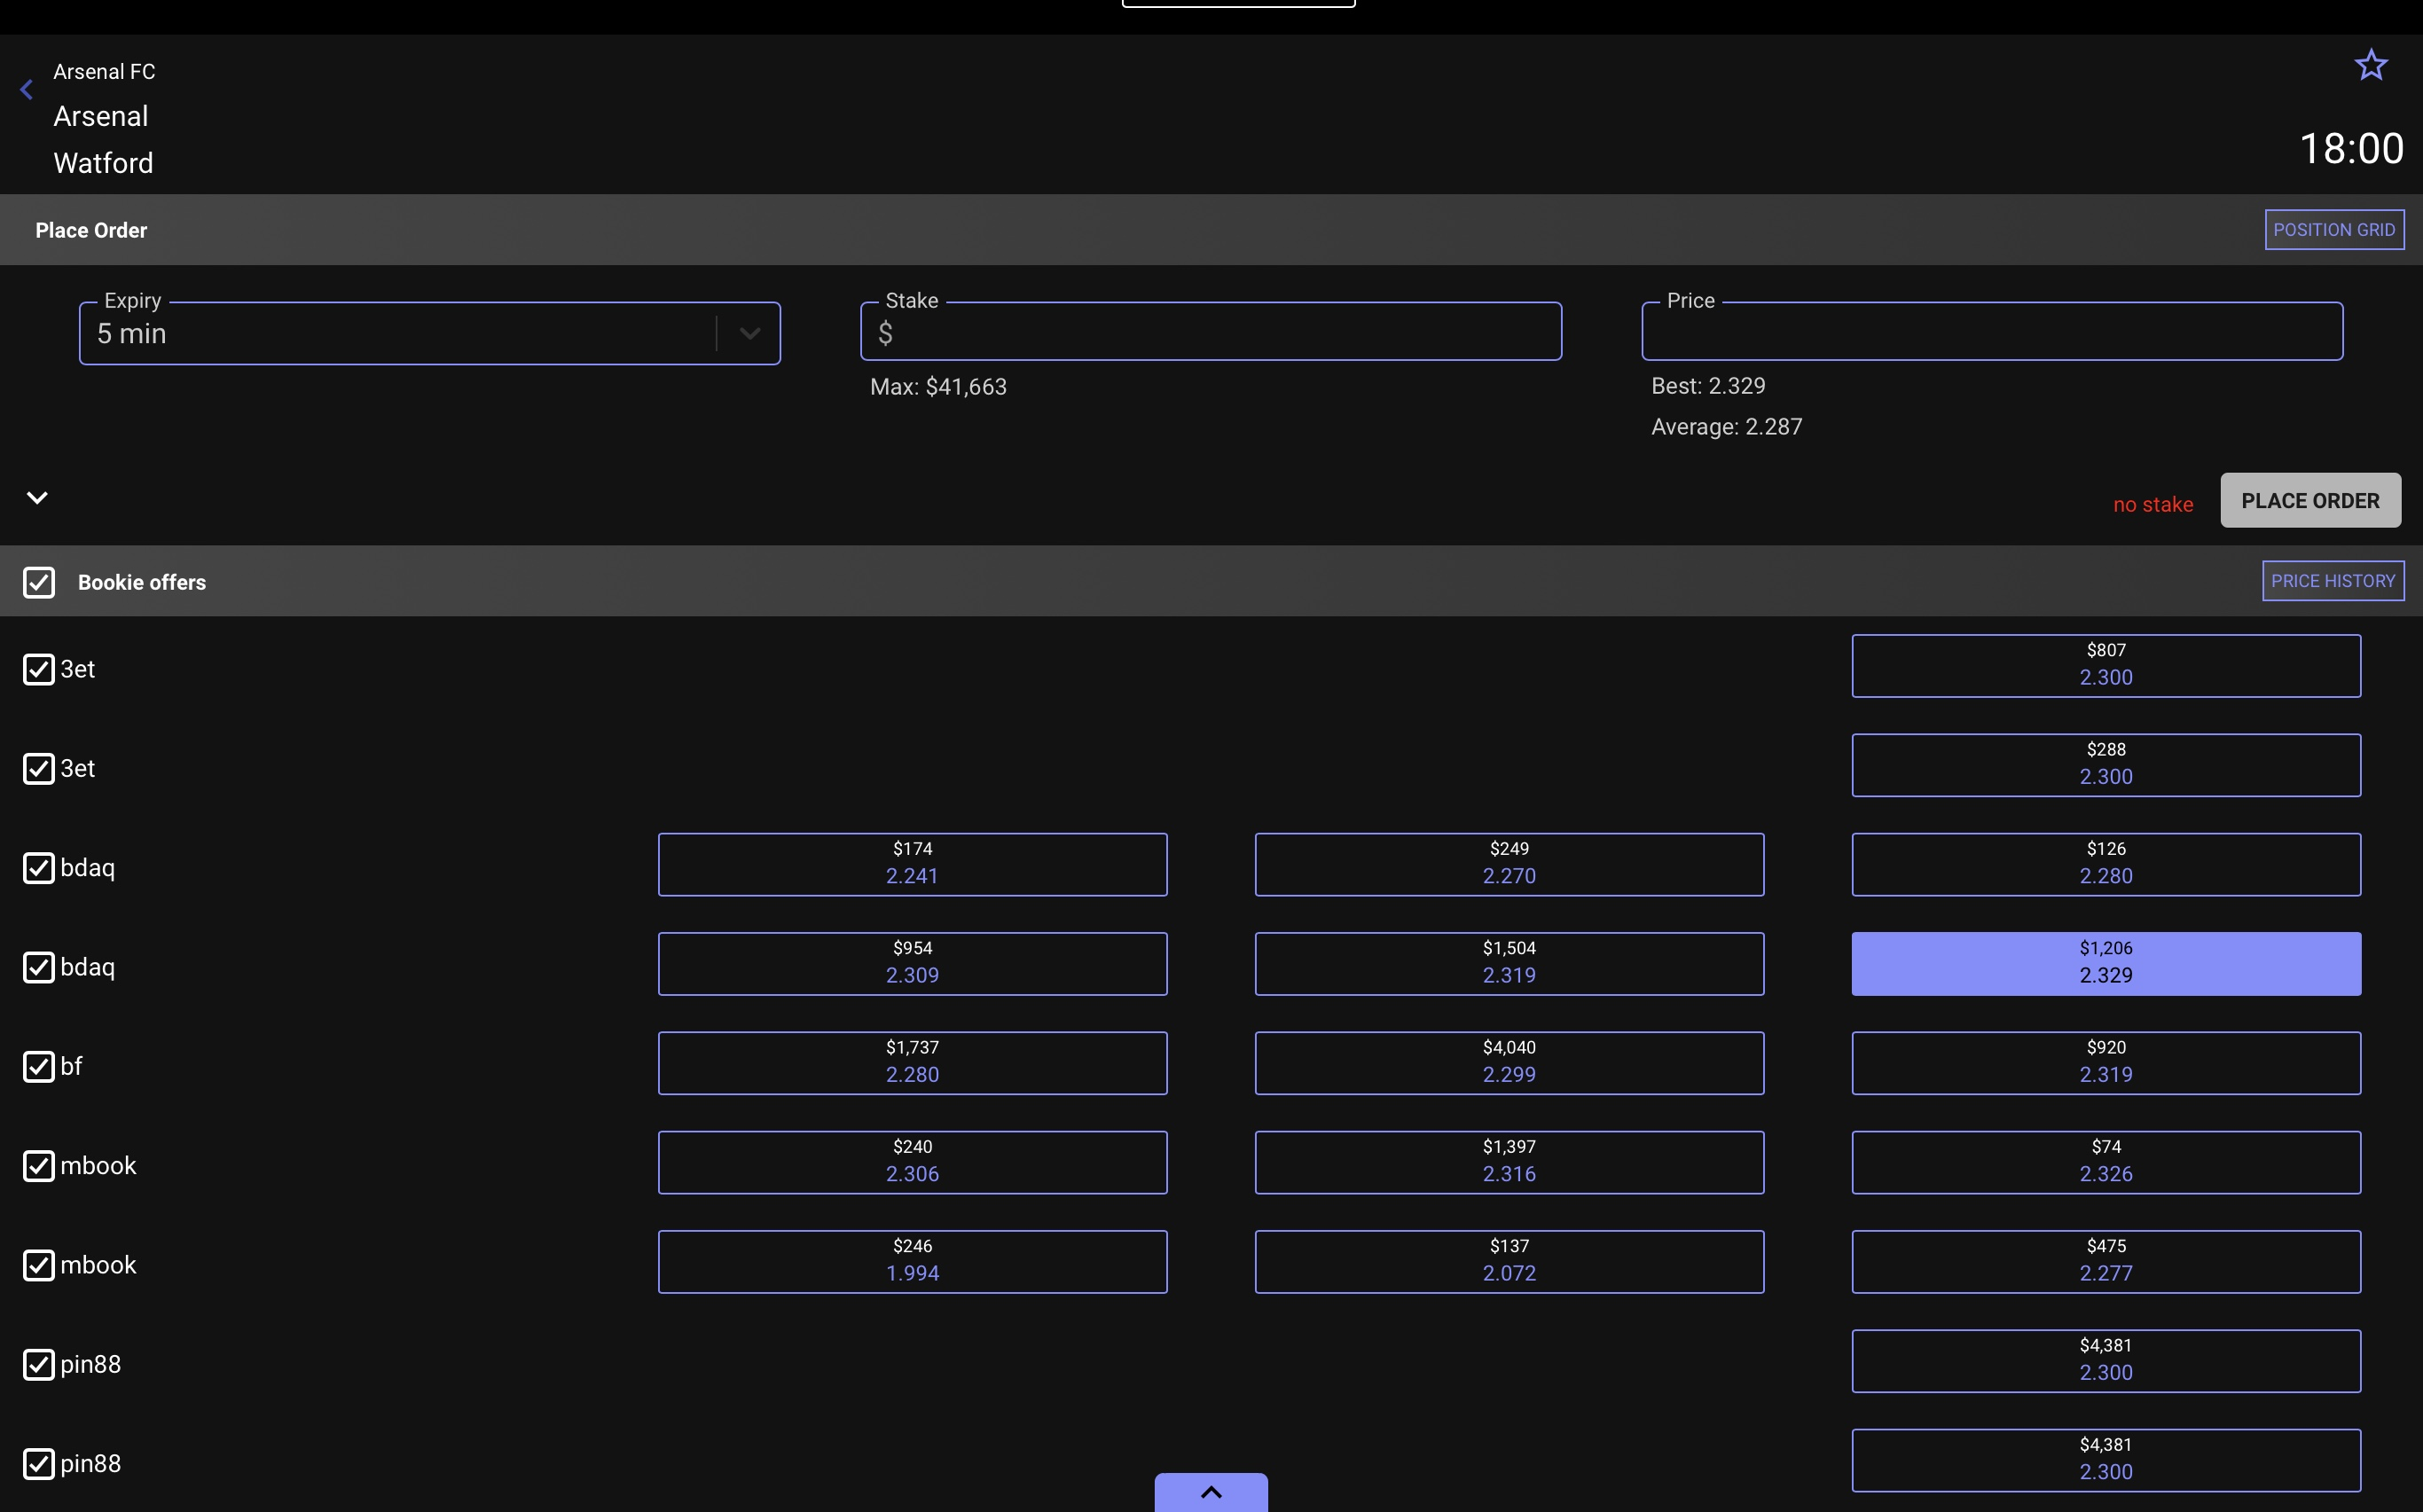Image resolution: width=2423 pixels, height=1512 pixels.
Task: Select bdaq offer $249 at 2.270
Action: point(1509,864)
